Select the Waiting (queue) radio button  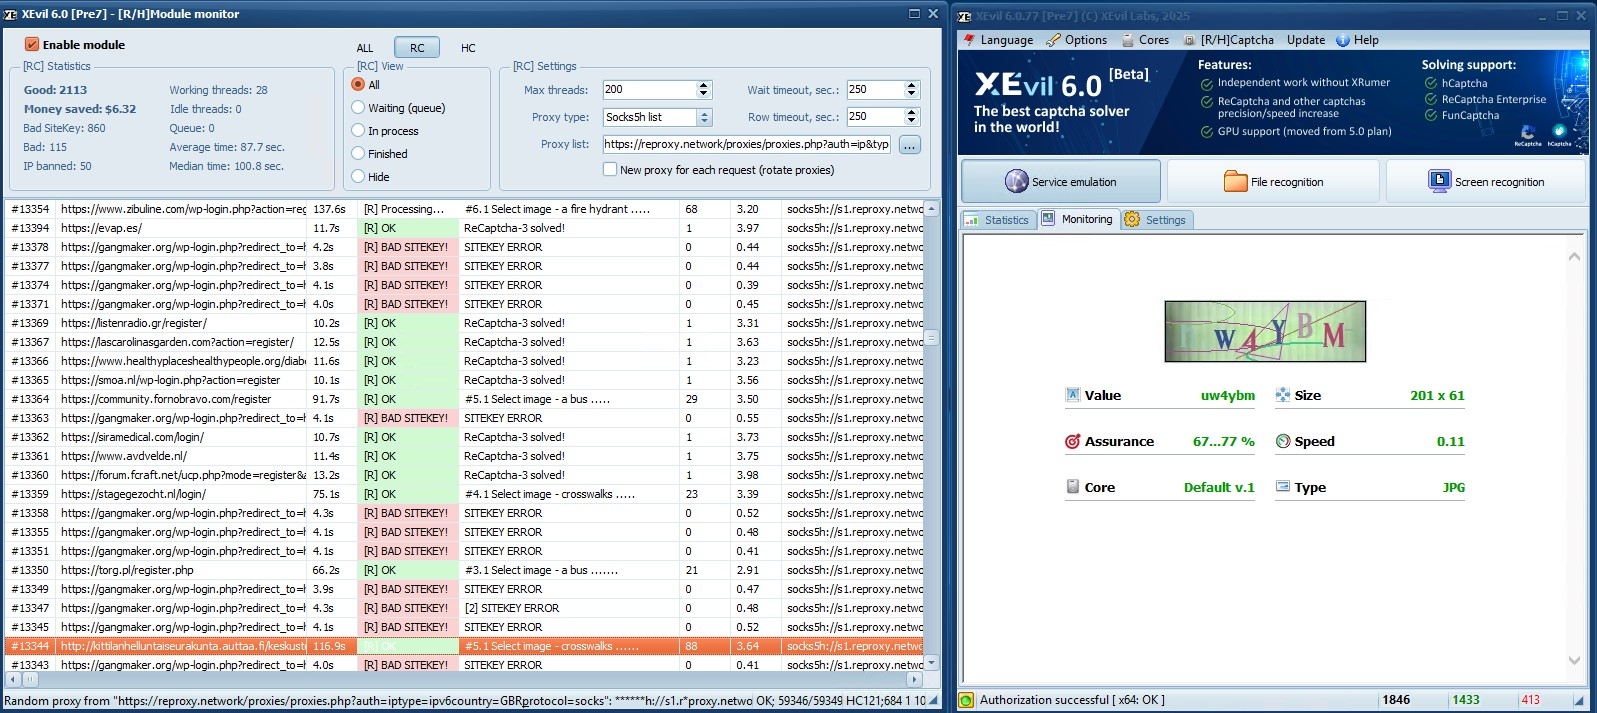coord(358,107)
